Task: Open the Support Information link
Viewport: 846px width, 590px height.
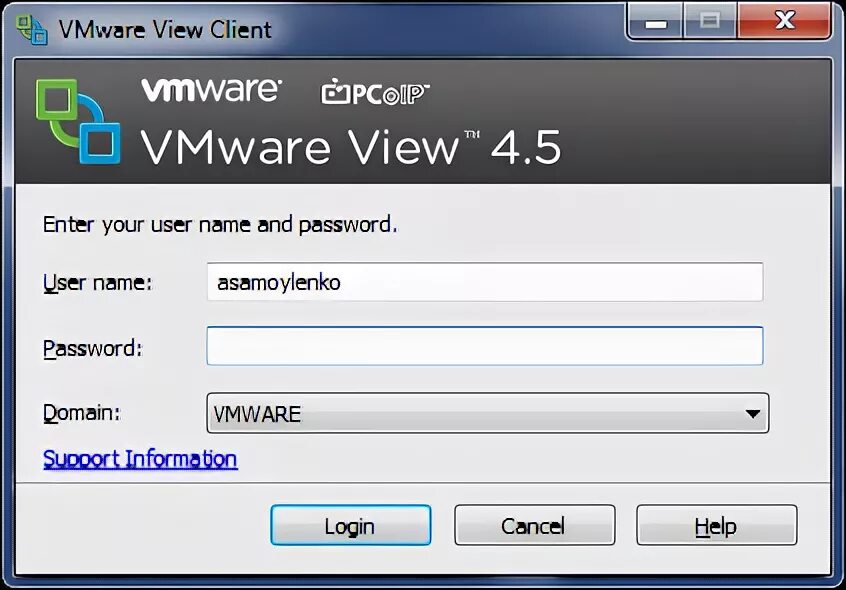Action: [x=140, y=459]
